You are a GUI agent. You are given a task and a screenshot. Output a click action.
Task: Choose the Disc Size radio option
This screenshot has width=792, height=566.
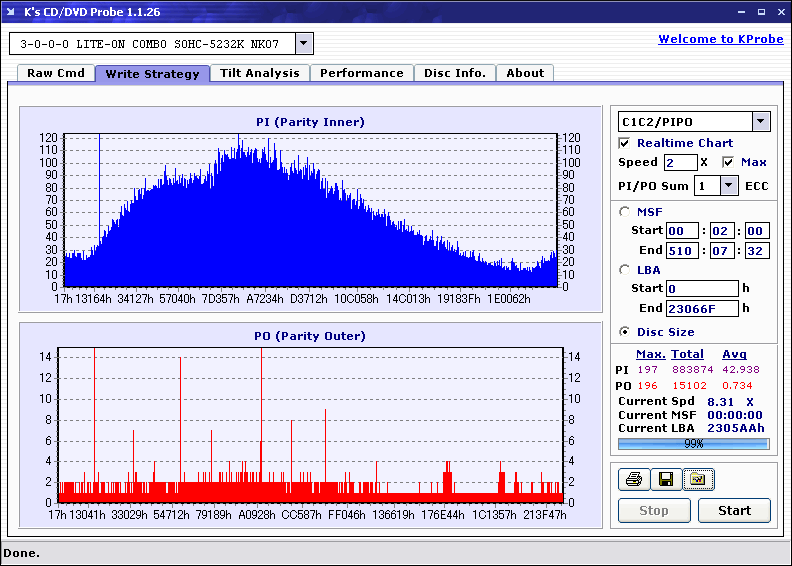coord(625,332)
